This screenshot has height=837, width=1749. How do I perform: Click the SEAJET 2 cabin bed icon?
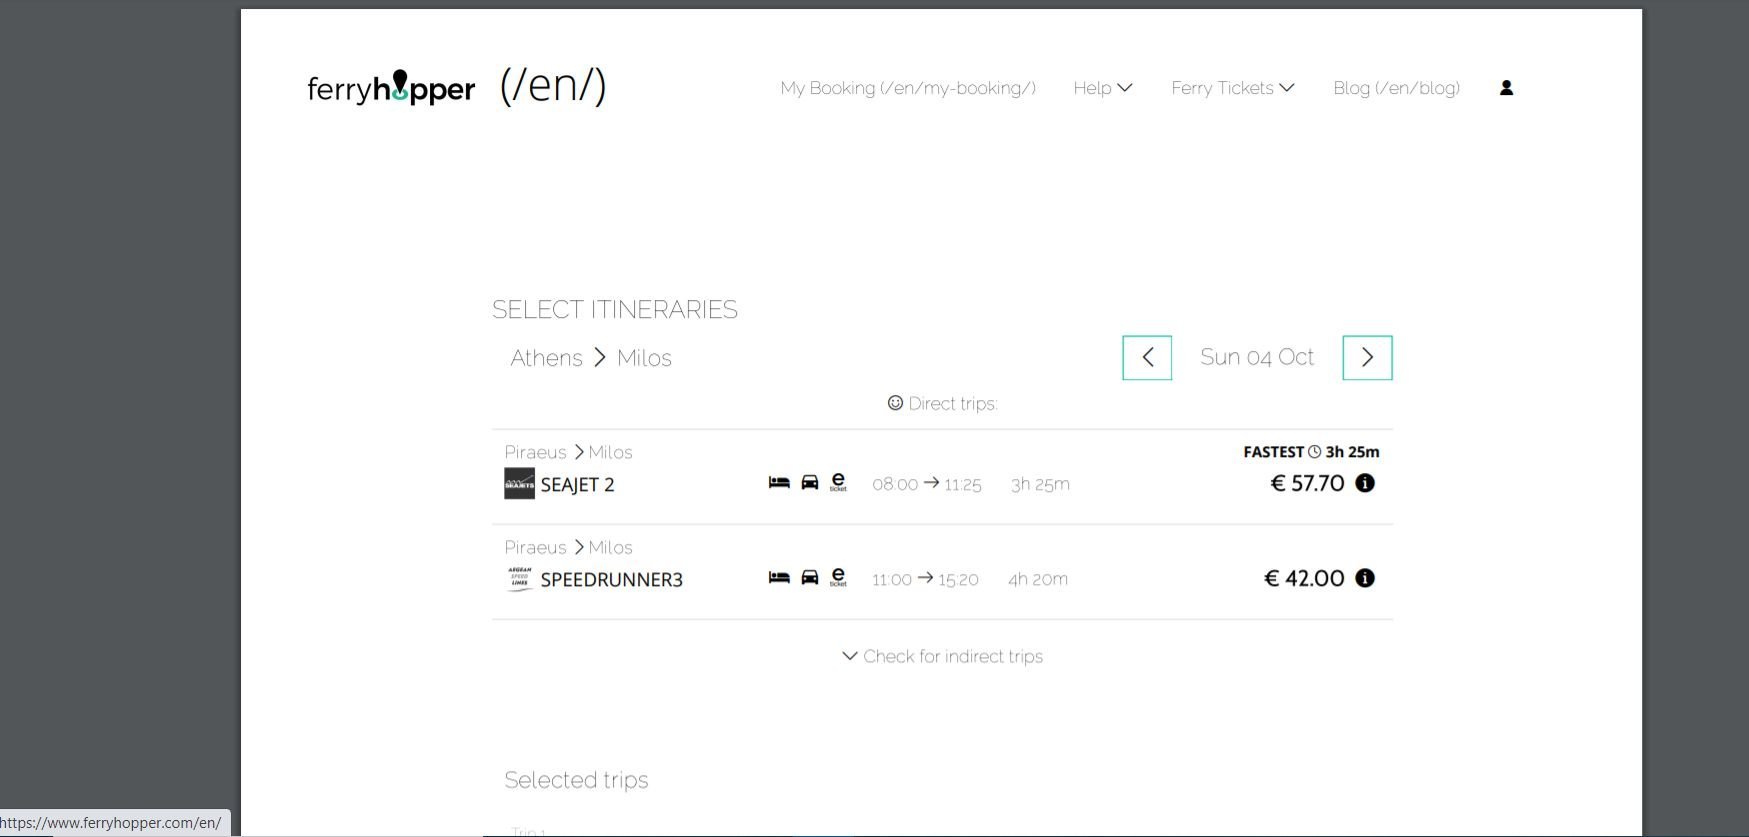[779, 483]
